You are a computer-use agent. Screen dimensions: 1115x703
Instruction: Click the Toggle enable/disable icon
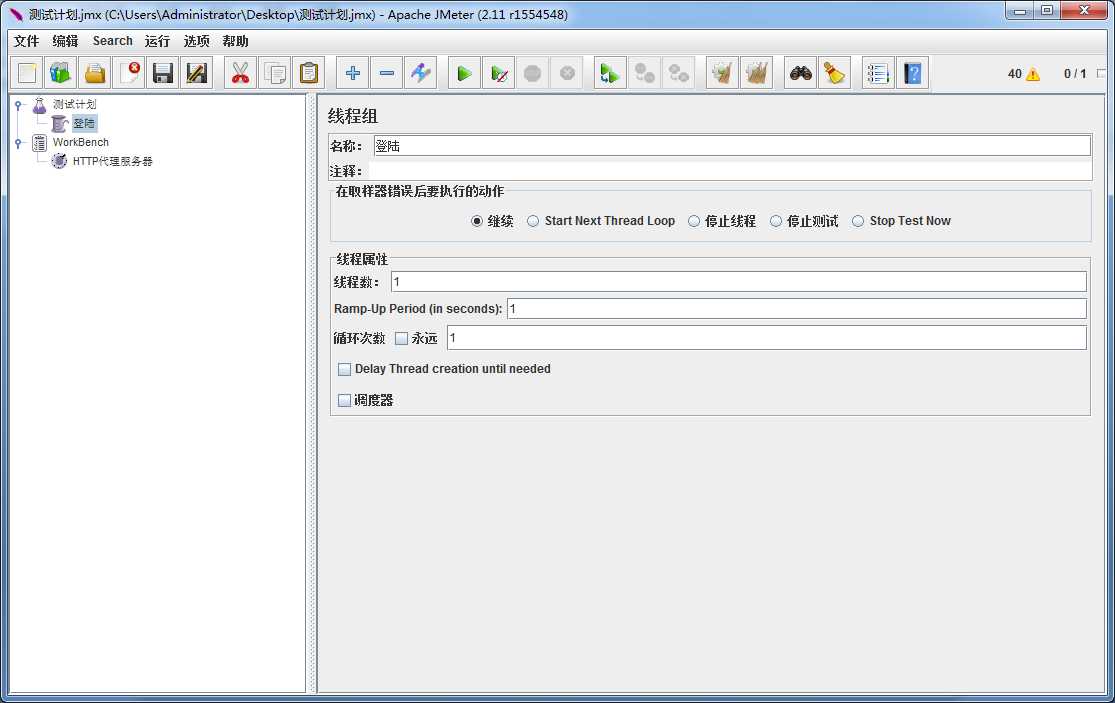[421, 73]
